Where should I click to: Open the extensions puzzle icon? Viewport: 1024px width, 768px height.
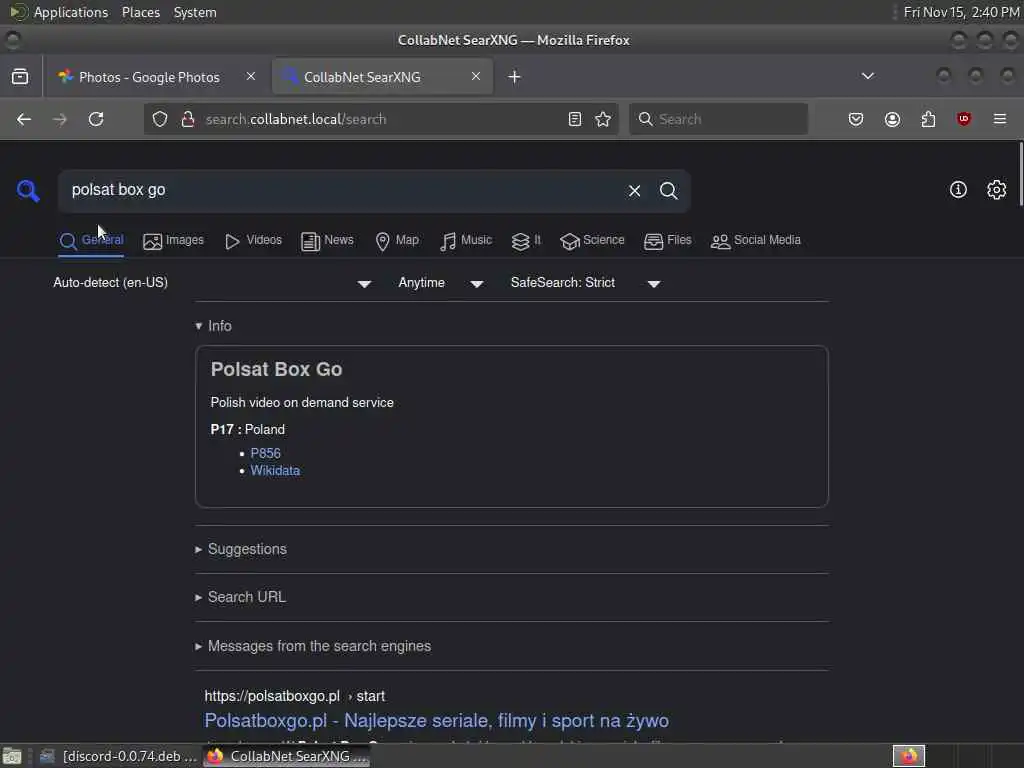coord(928,119)
